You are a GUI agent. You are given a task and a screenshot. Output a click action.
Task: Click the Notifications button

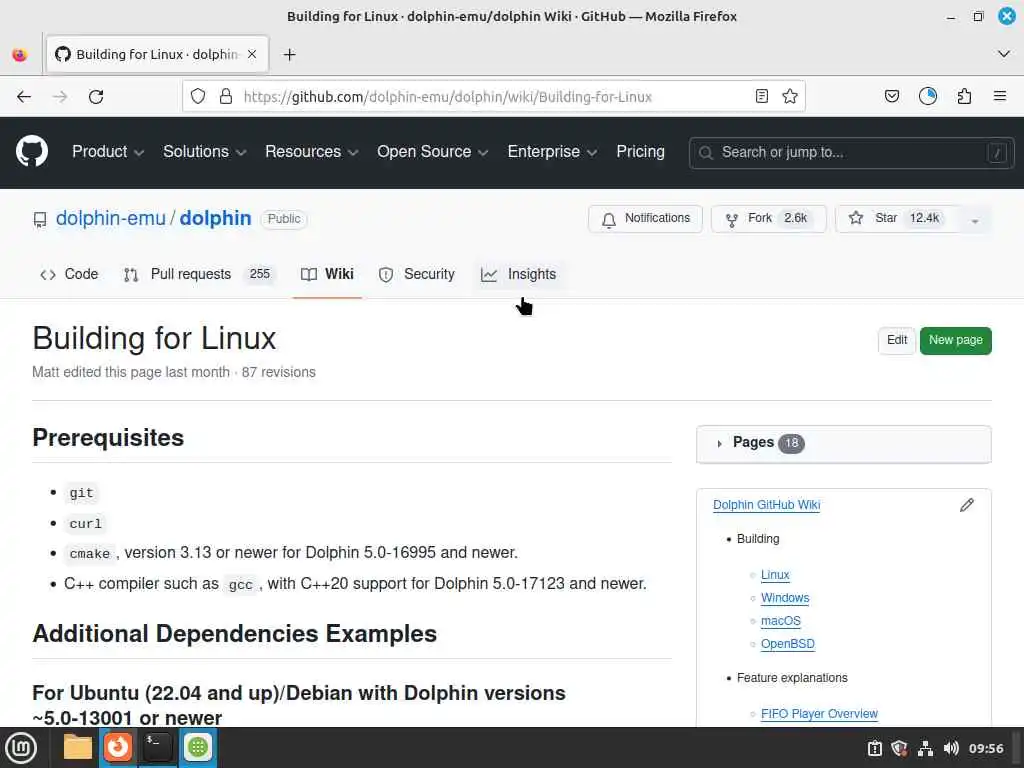645,219
